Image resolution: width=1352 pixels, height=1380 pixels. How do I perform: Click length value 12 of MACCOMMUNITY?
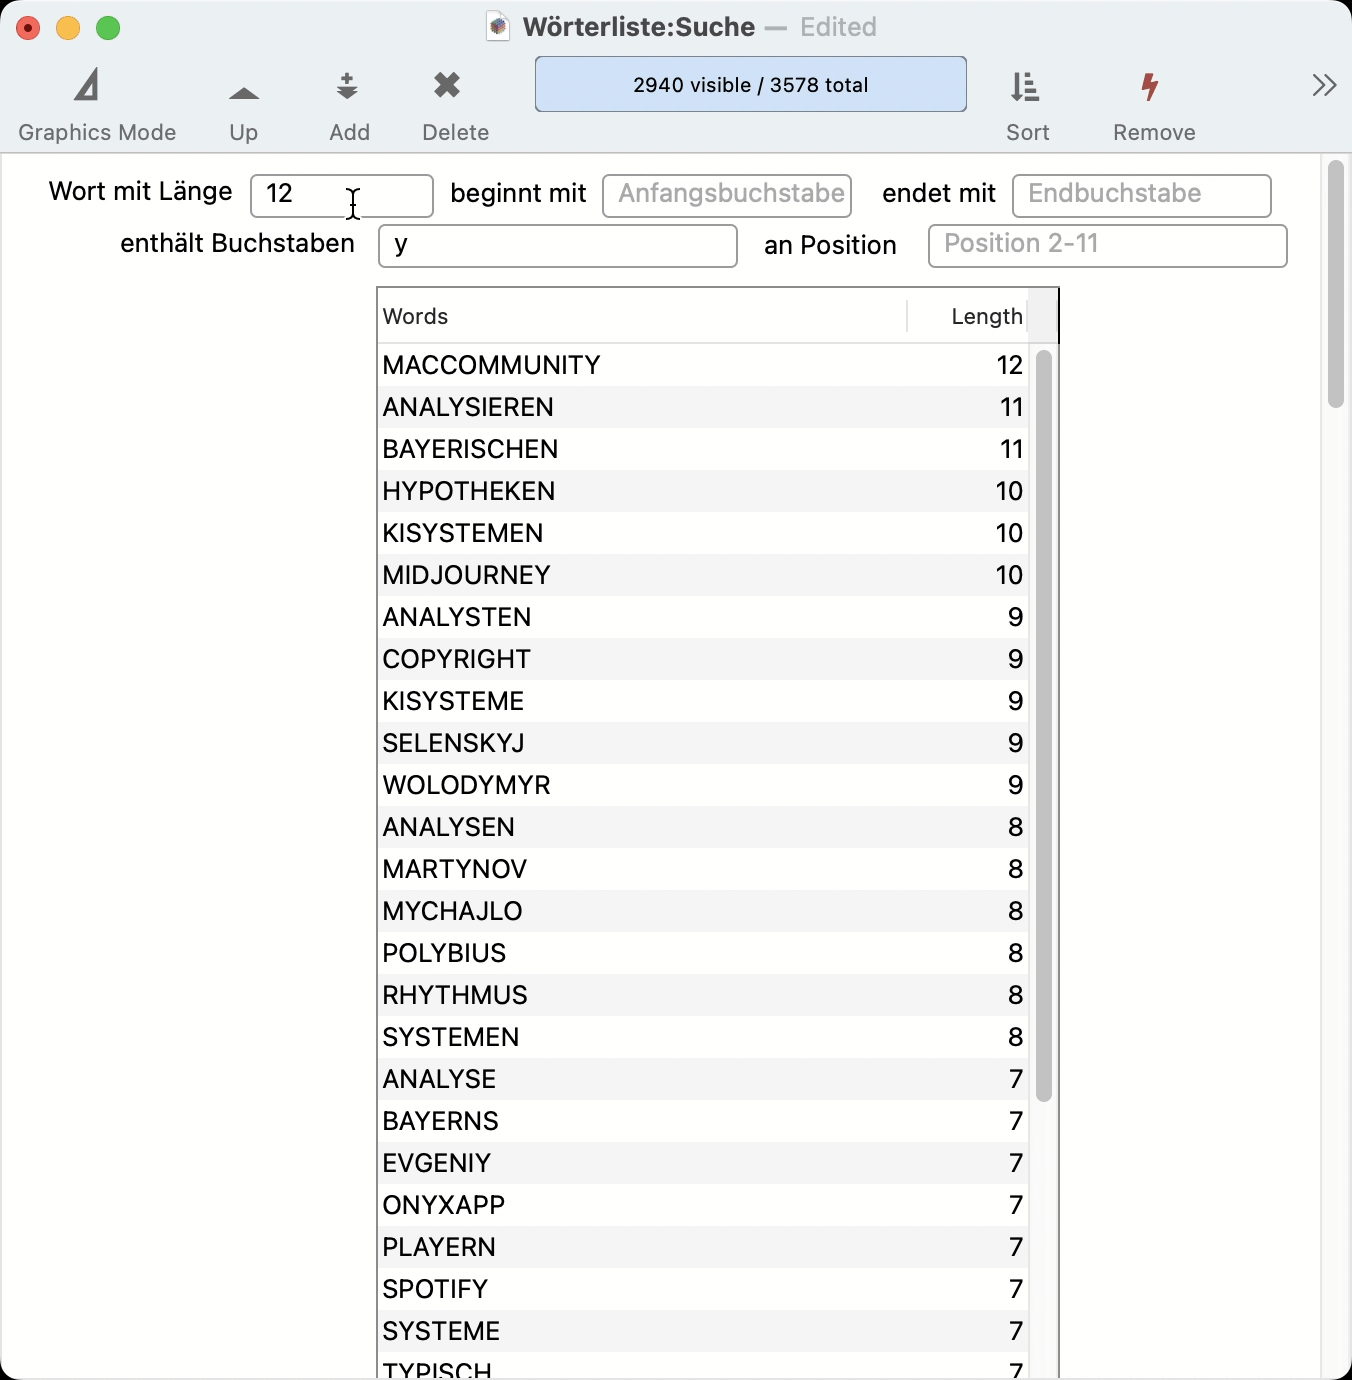pos(1010,365)
